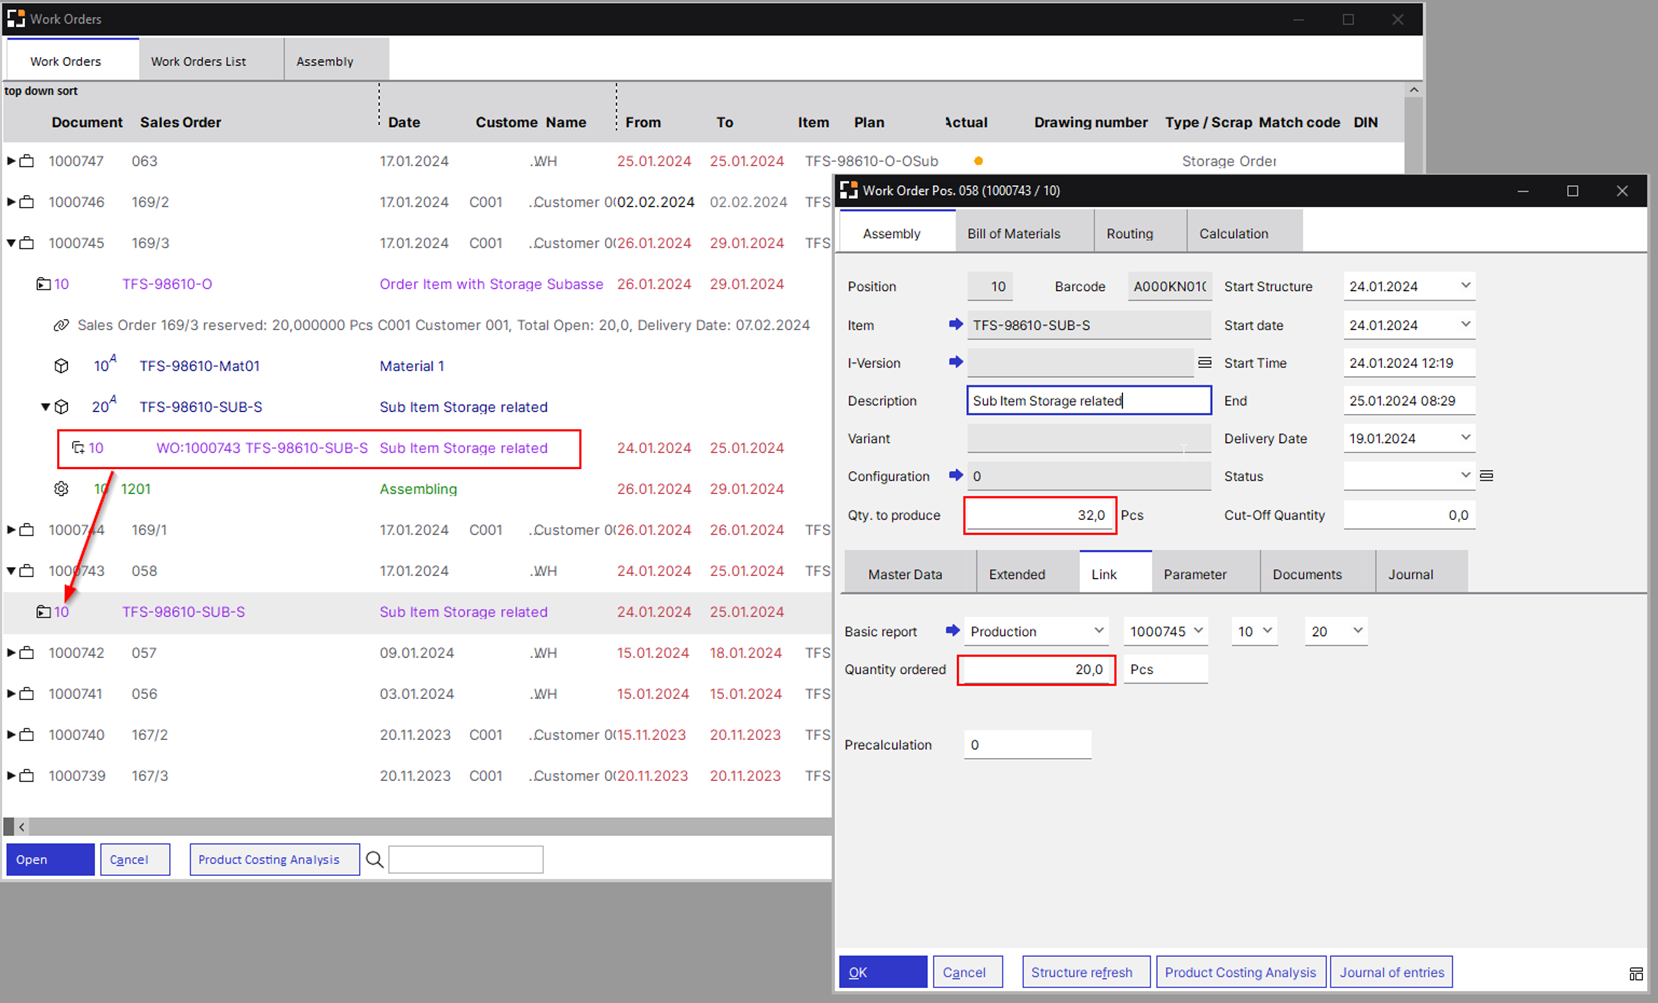Image resolution: width=1658 pixels, height=1003 pixels.
Task: Click the search magnifier icon
Action: coord(374,860)
